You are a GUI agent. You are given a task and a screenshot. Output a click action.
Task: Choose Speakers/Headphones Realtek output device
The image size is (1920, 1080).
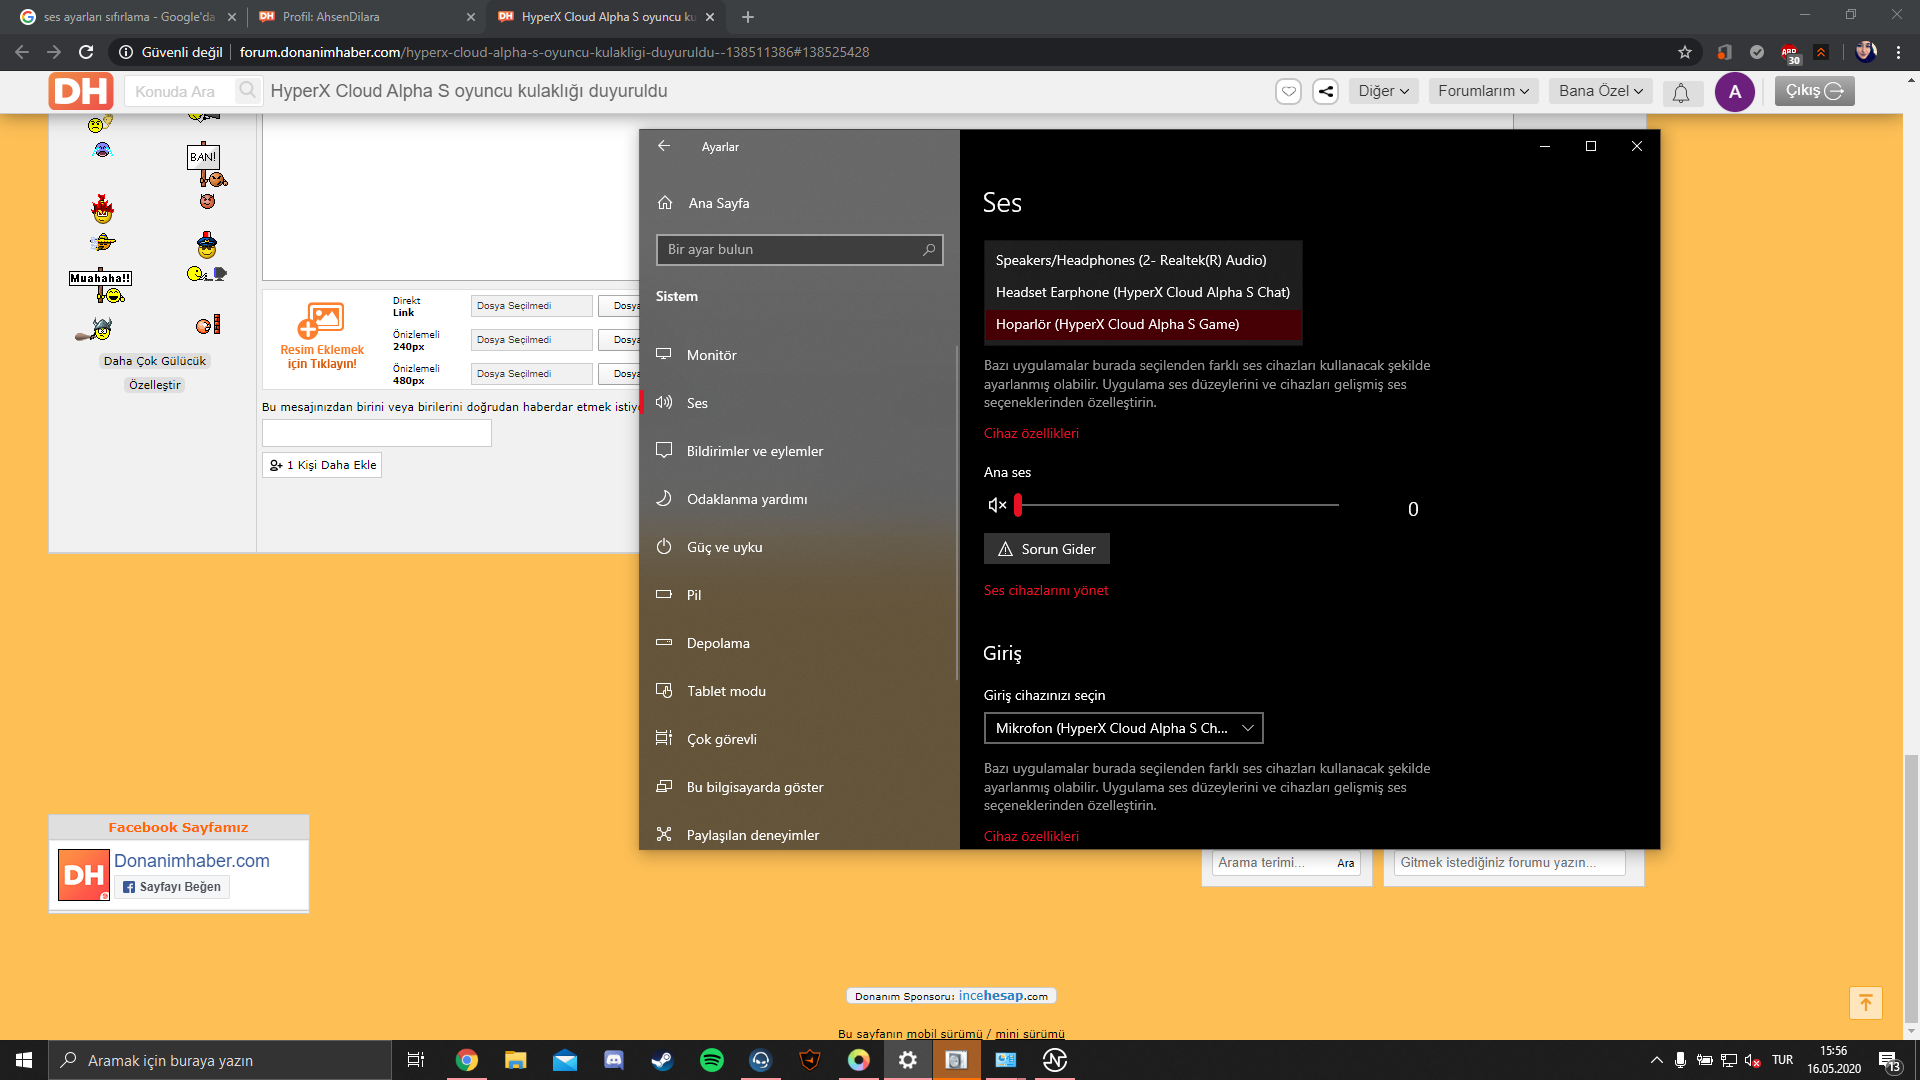(x=1143, y=260)
